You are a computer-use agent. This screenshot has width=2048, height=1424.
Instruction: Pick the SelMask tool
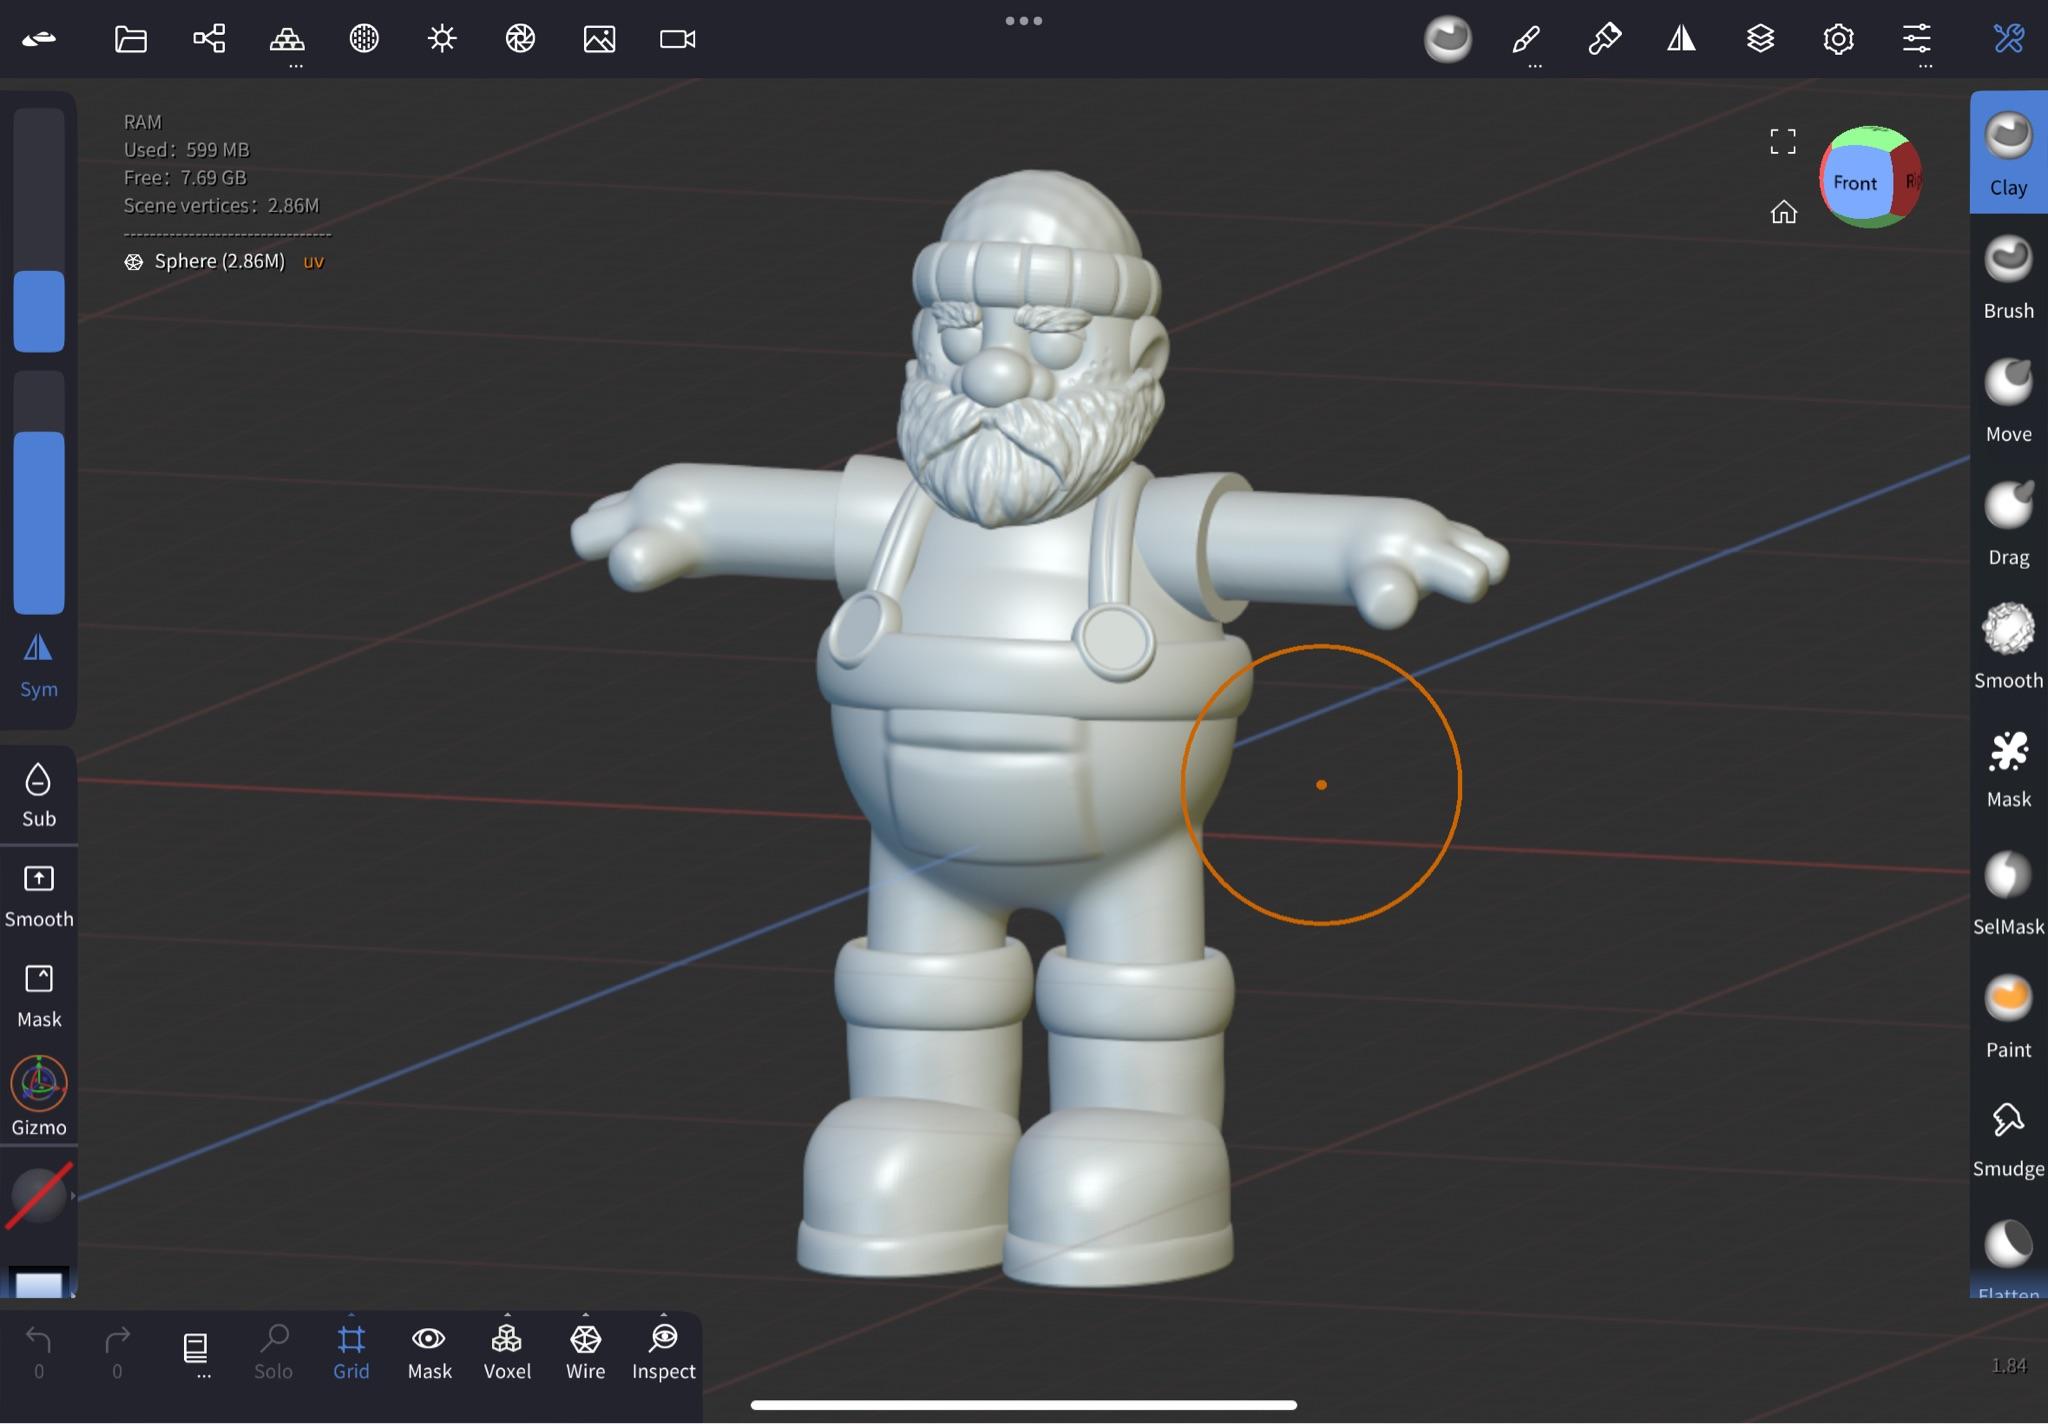tap(2008, 892)
